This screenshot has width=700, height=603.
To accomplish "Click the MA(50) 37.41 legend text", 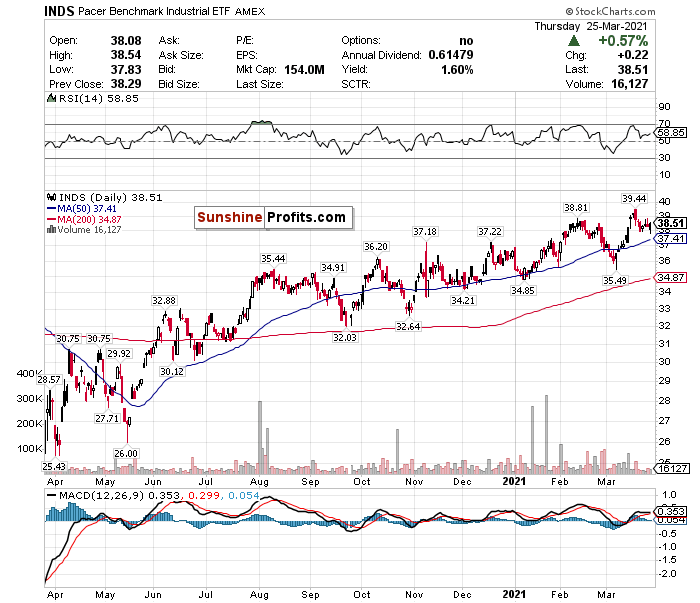I will (87, 208).
